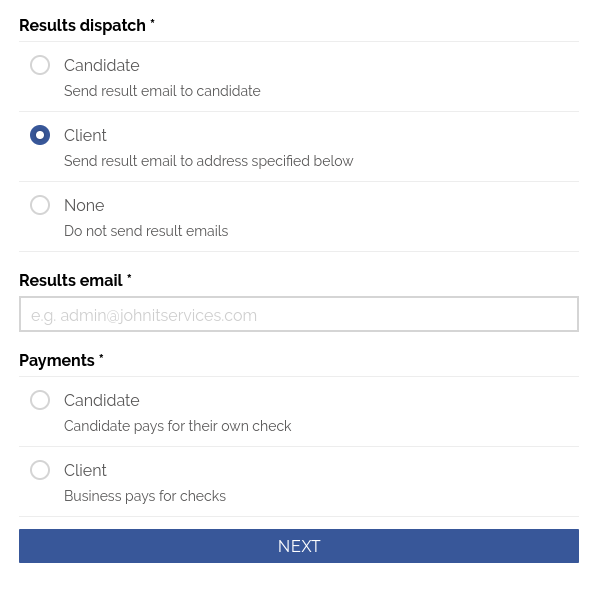Screen dimensions: 607x592
Task: Click the "Results email" field label
Action: tap(71, 280)
